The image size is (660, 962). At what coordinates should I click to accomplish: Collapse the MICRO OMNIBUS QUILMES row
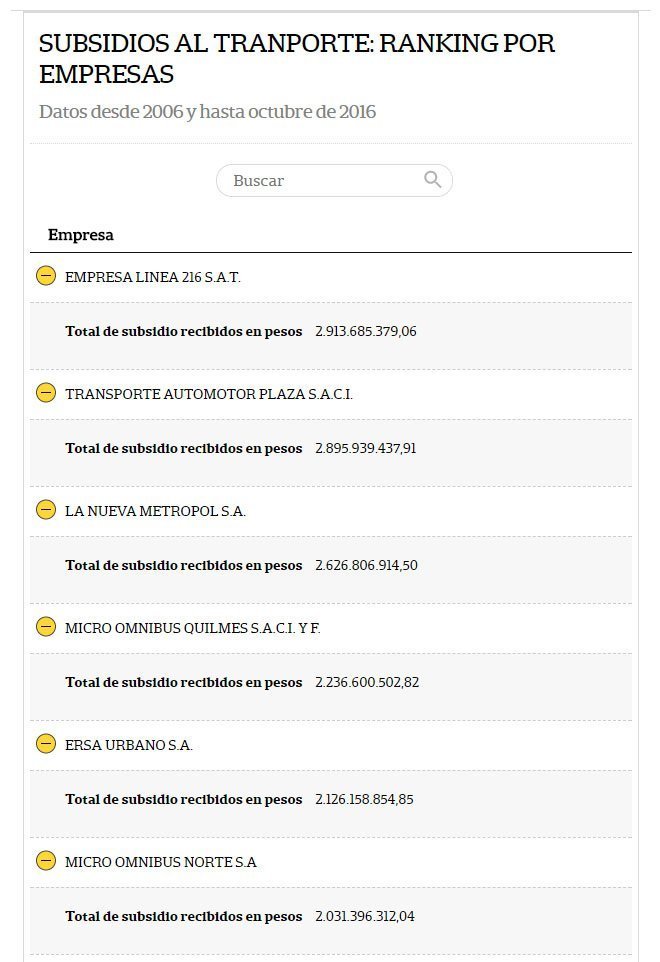[46, 627]
